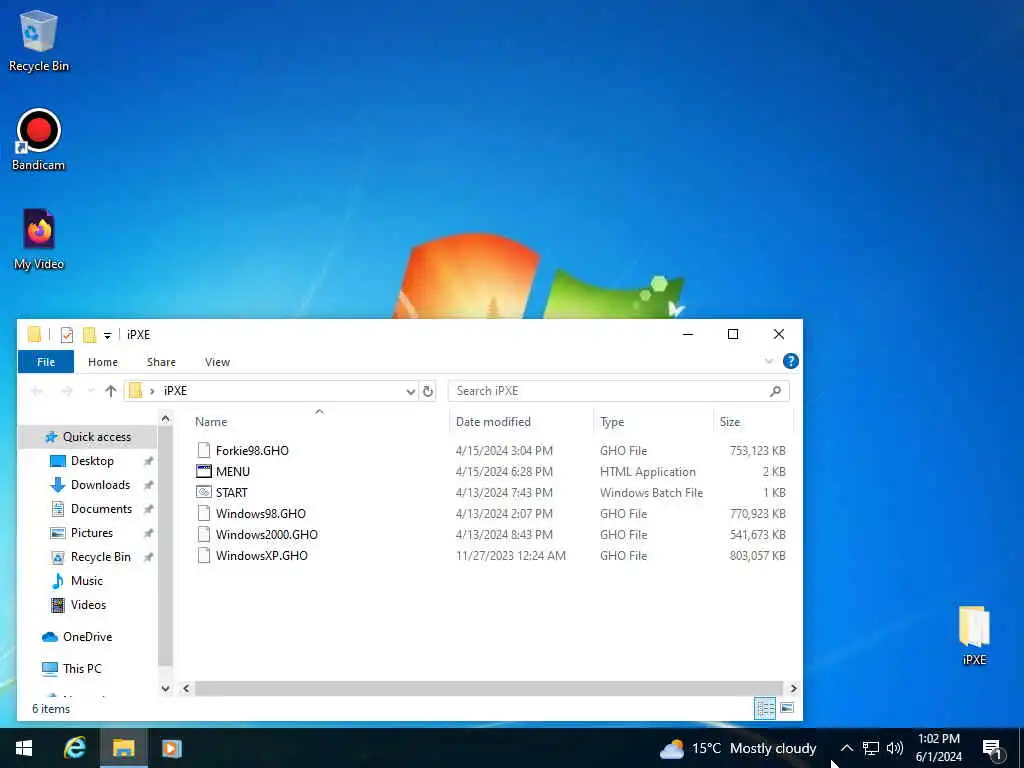This screenshot has height=768, width=1024.
Task: Open the Windows Start menu
Action: coord(24,748)
